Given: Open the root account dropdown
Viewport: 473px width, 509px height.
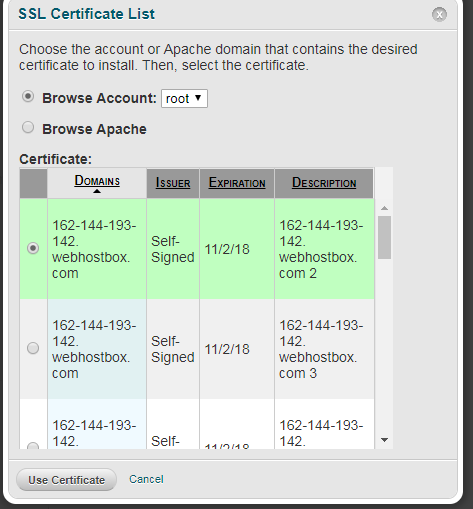Looking at the screenshot, I should pos(184,99).
